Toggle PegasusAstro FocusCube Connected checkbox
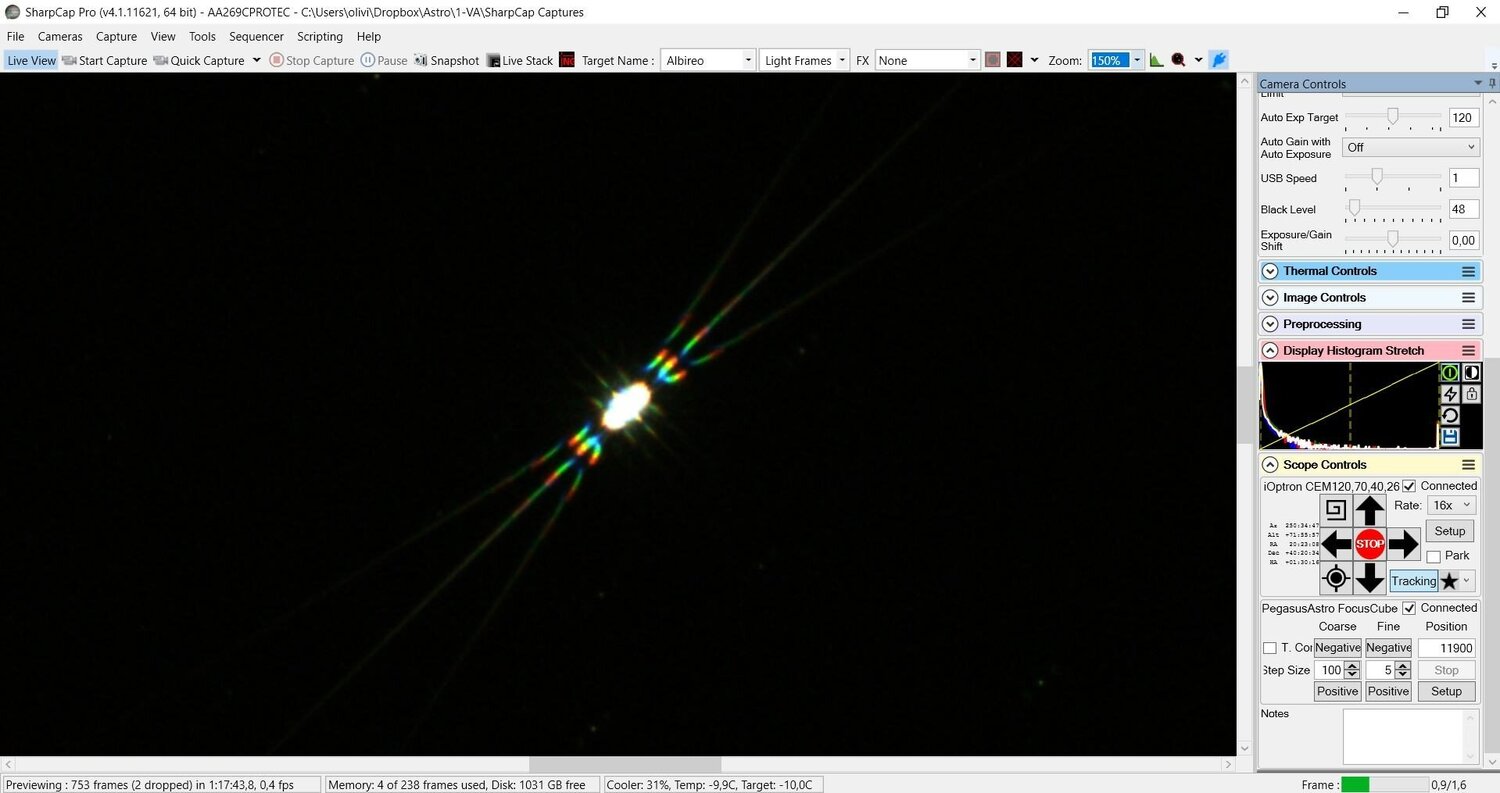The height and width of the screenshot is (793, 1500). [1409, 608]
